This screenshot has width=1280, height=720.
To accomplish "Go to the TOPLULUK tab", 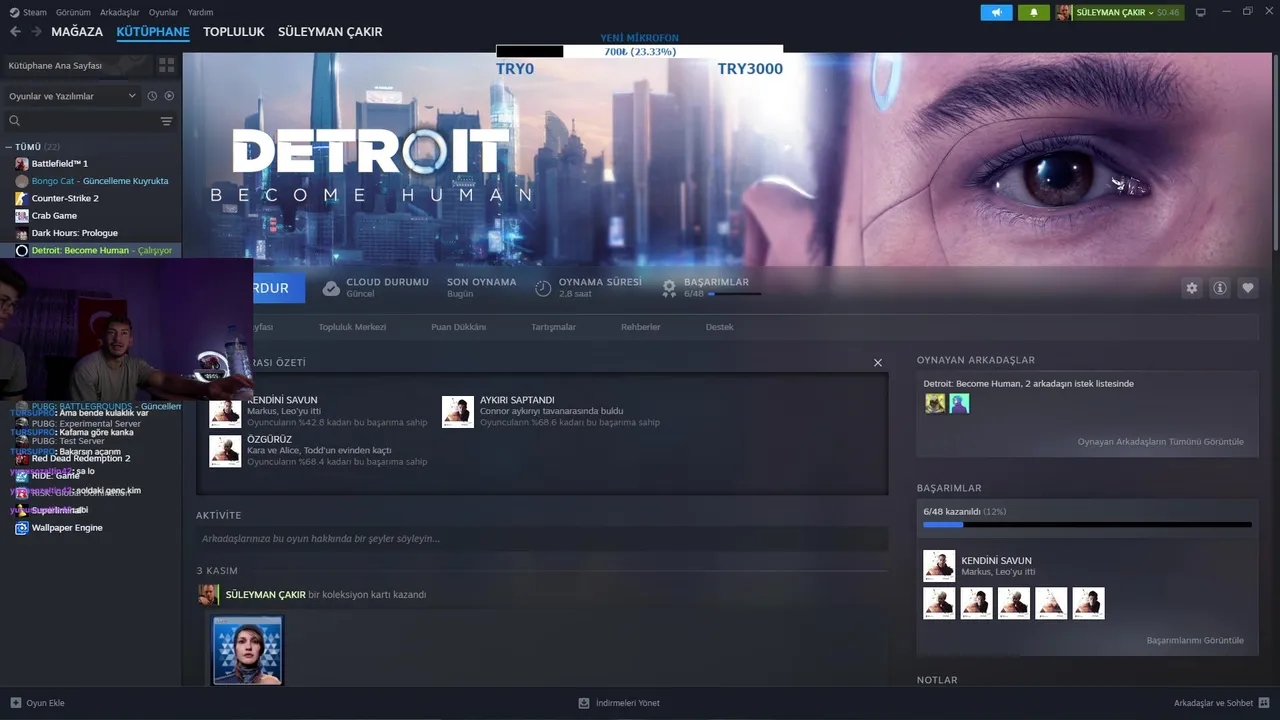I will (234, 32).
